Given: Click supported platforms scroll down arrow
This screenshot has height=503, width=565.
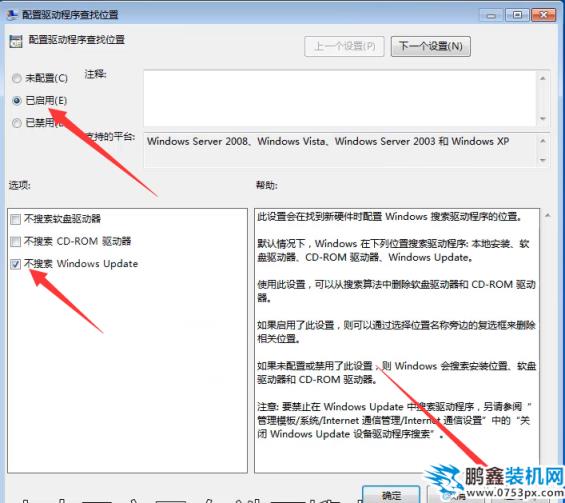Looking at the screenshot, I should tap(543, 160).
